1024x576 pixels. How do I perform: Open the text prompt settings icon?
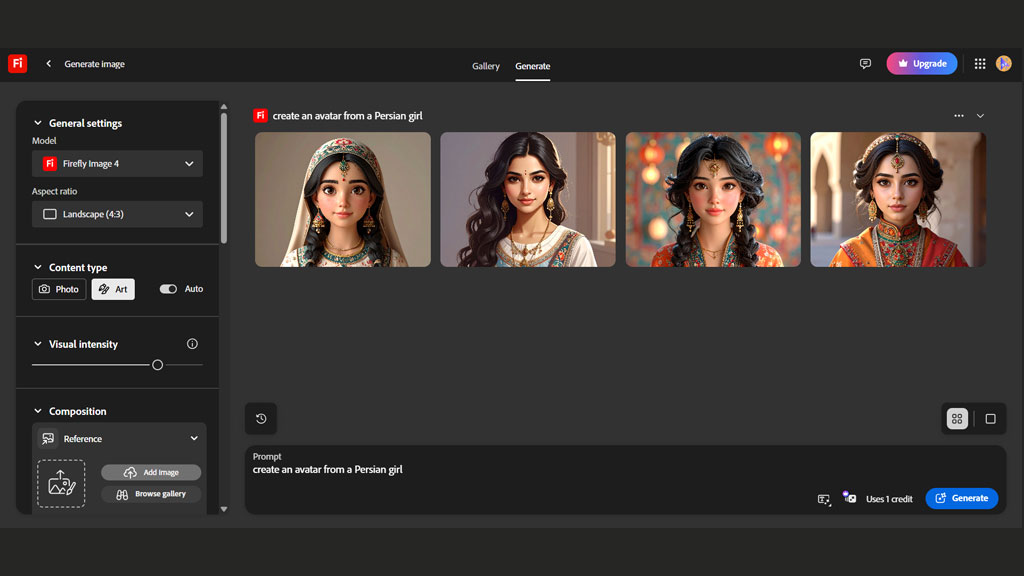pyautogui.click(x=823, y=498)
